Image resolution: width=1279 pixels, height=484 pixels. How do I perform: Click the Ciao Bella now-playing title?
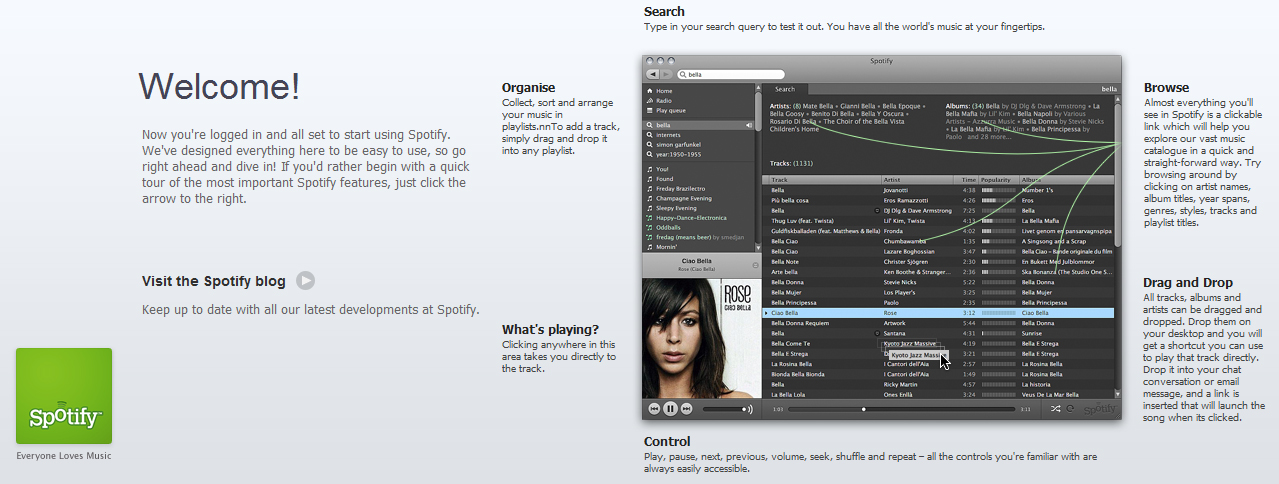coord(697,260)
